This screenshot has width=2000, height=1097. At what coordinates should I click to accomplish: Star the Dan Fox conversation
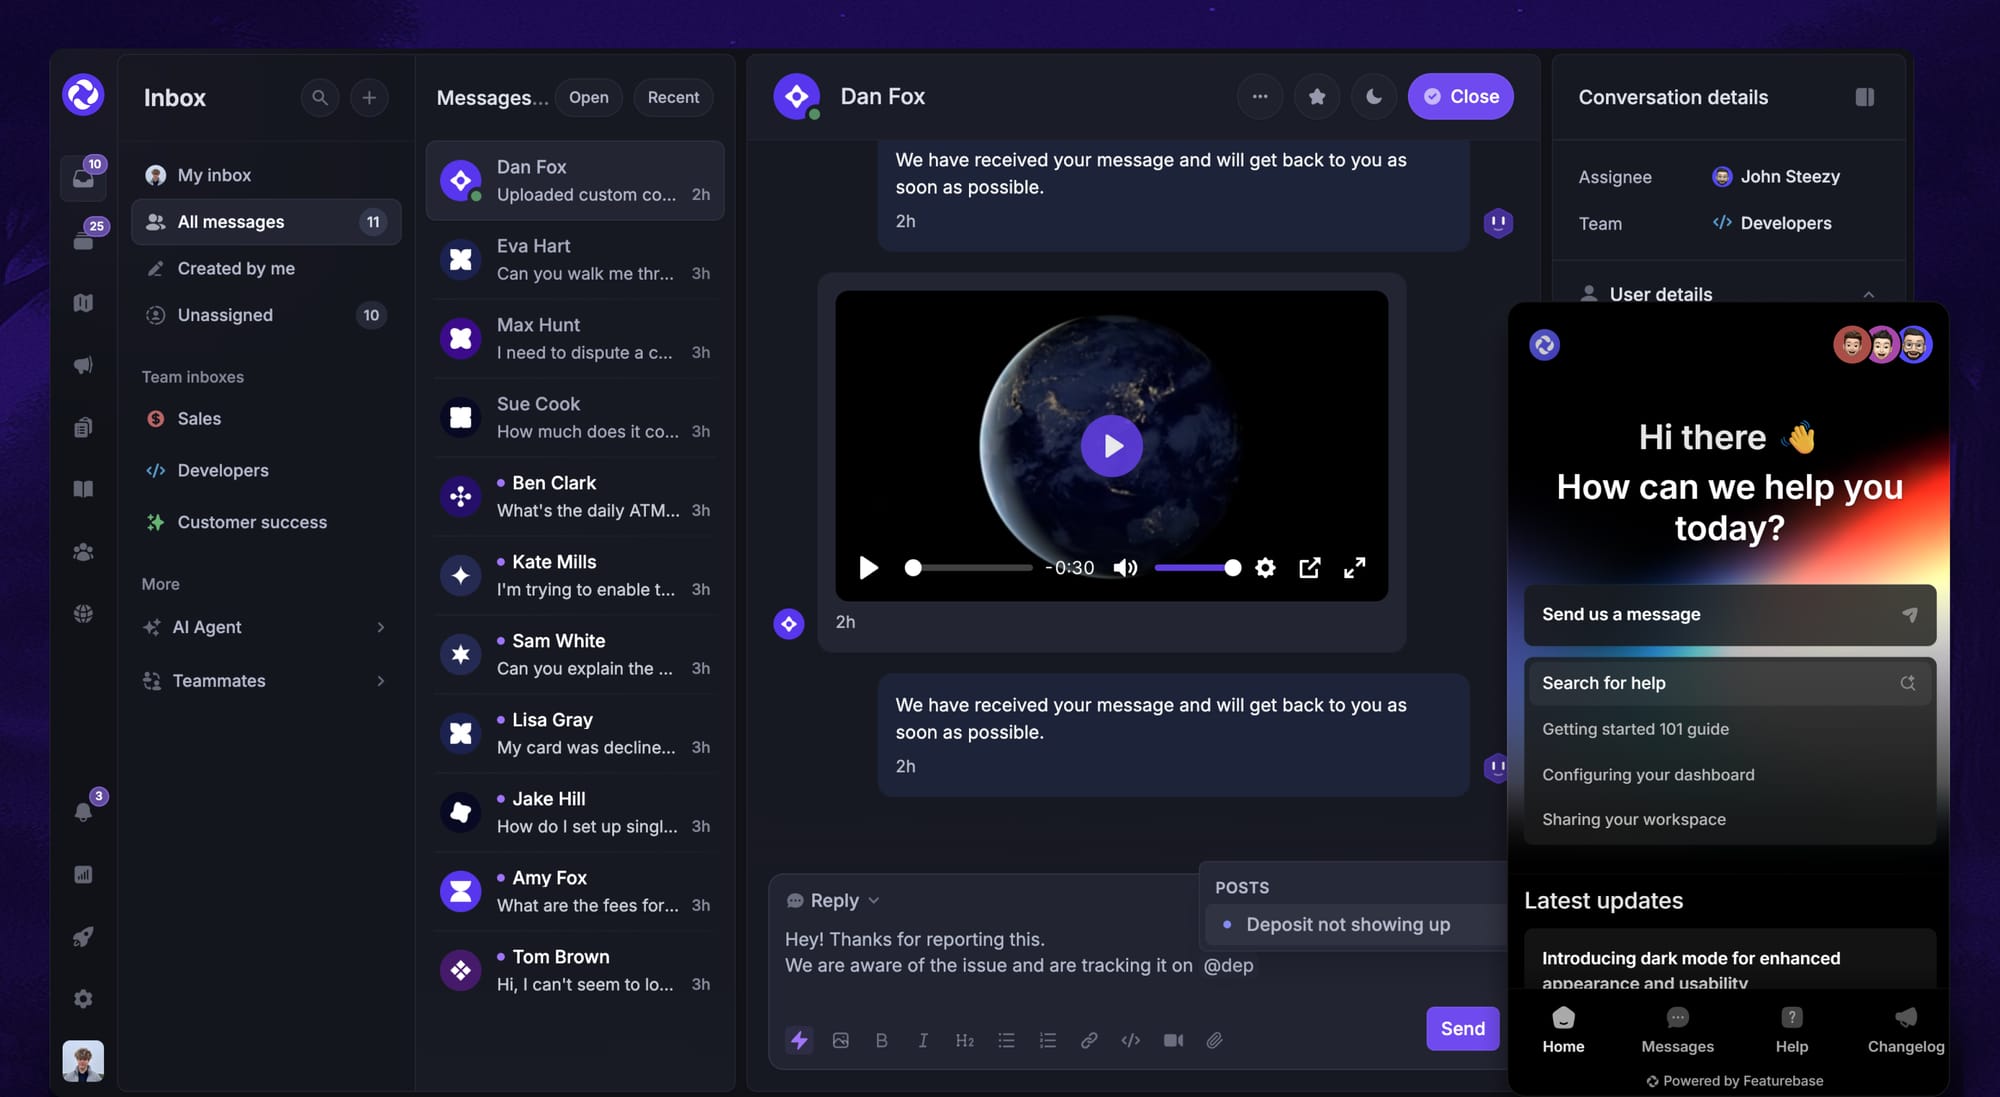pyautogui.click(x=1317, y=96)
